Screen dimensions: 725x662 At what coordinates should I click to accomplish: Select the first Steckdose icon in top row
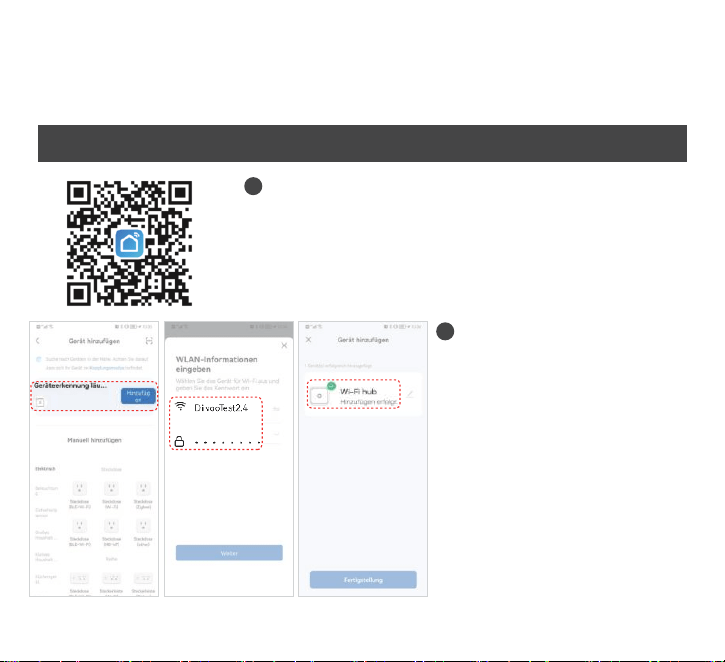(80, 488)
